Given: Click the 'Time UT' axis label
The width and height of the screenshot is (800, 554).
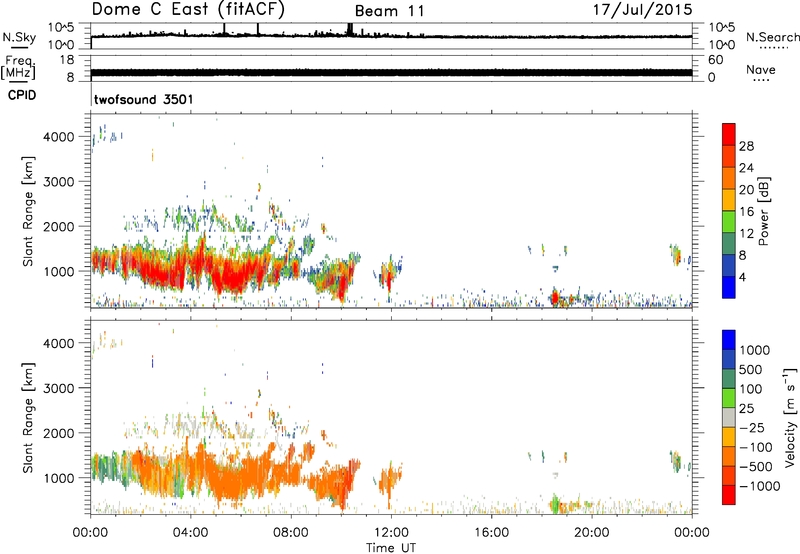Looking at the screenshot, I should point(391,547).
